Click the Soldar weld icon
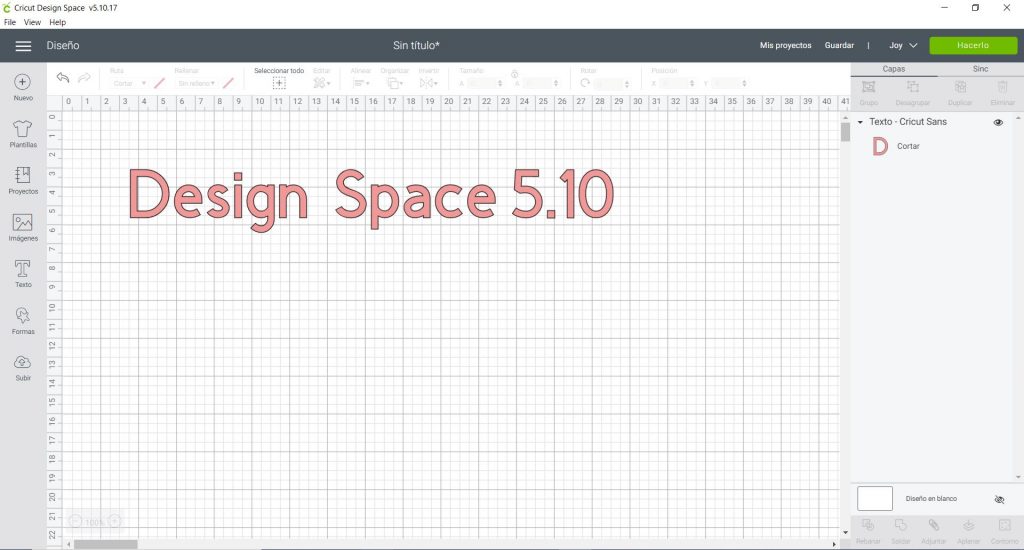The image size is (1024, 550). (x=901, y=525)
